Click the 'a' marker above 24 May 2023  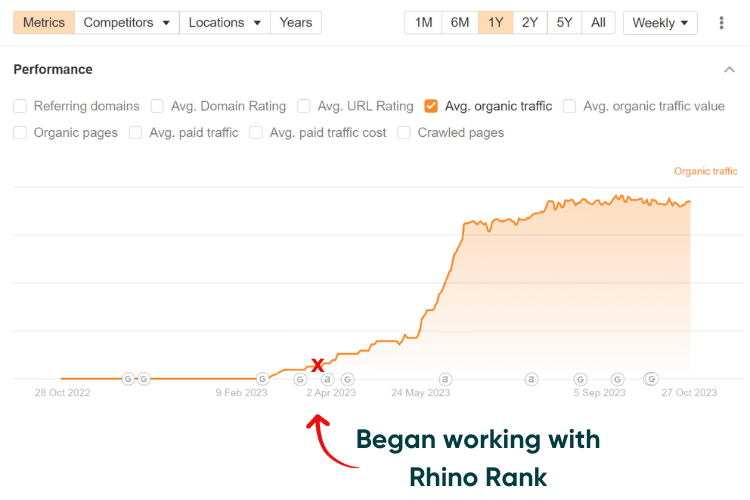pyautogui.click(x=445, y=379)
